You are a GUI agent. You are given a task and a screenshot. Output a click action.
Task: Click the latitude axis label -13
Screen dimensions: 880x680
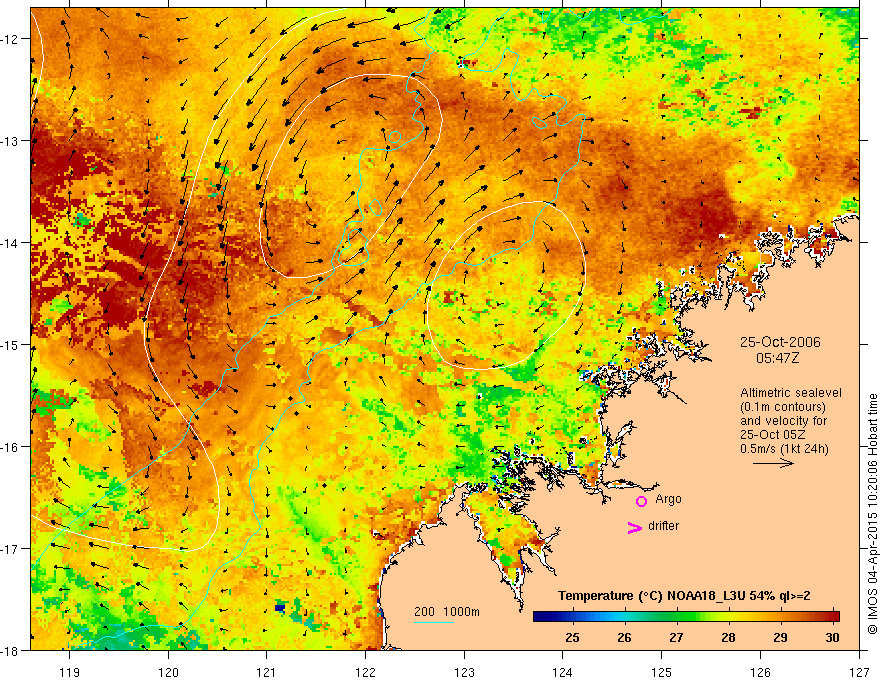coord(10,141)
